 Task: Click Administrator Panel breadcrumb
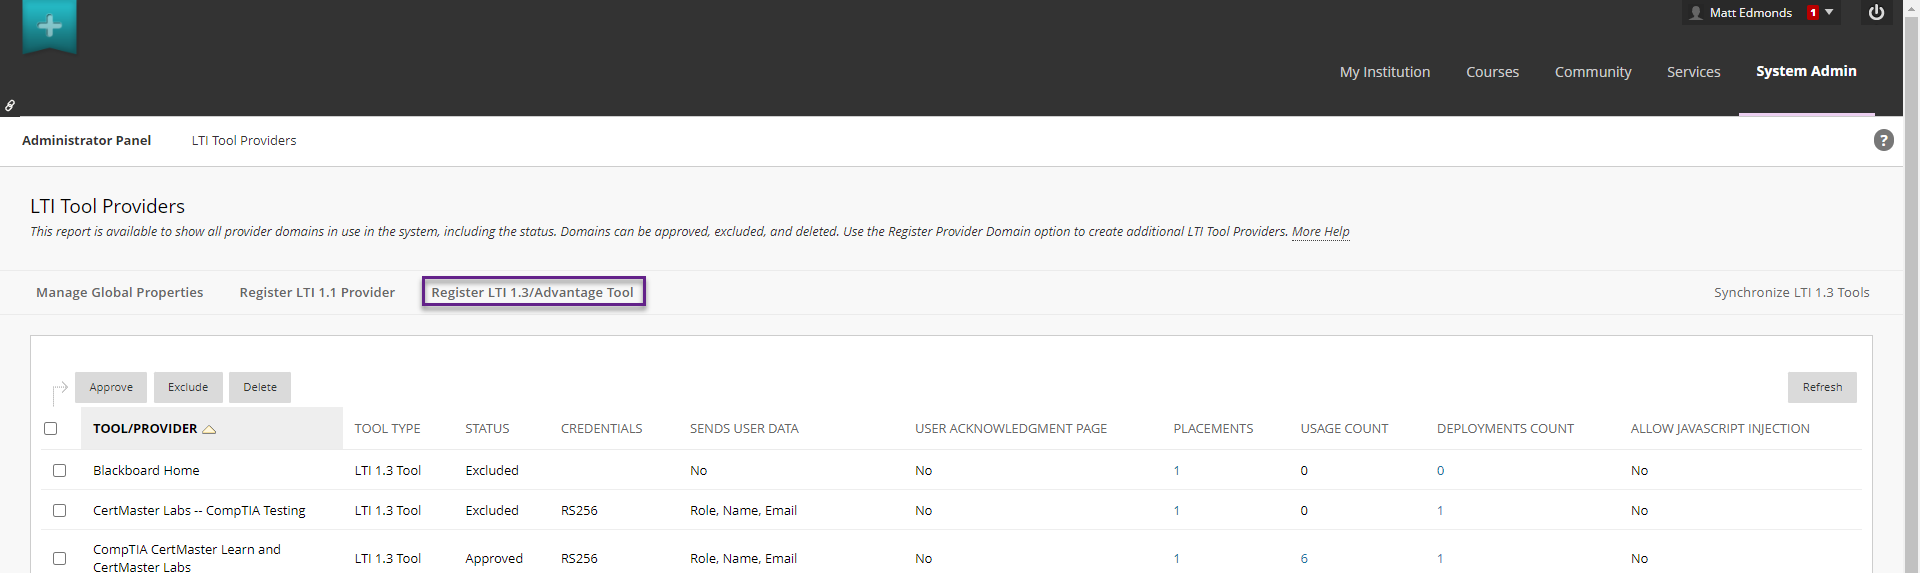click(x=87, y=141)
